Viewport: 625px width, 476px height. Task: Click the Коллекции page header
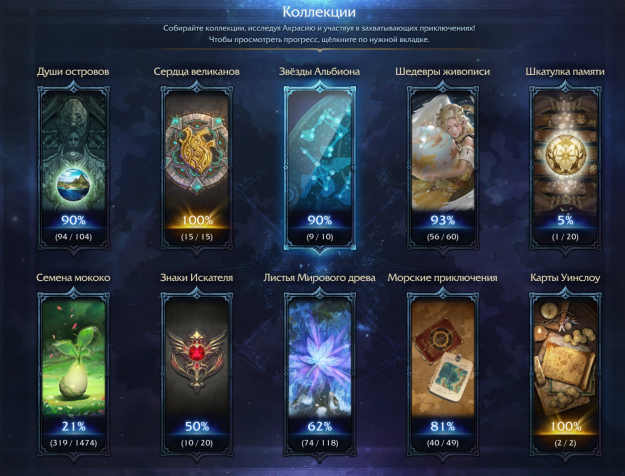319,12
